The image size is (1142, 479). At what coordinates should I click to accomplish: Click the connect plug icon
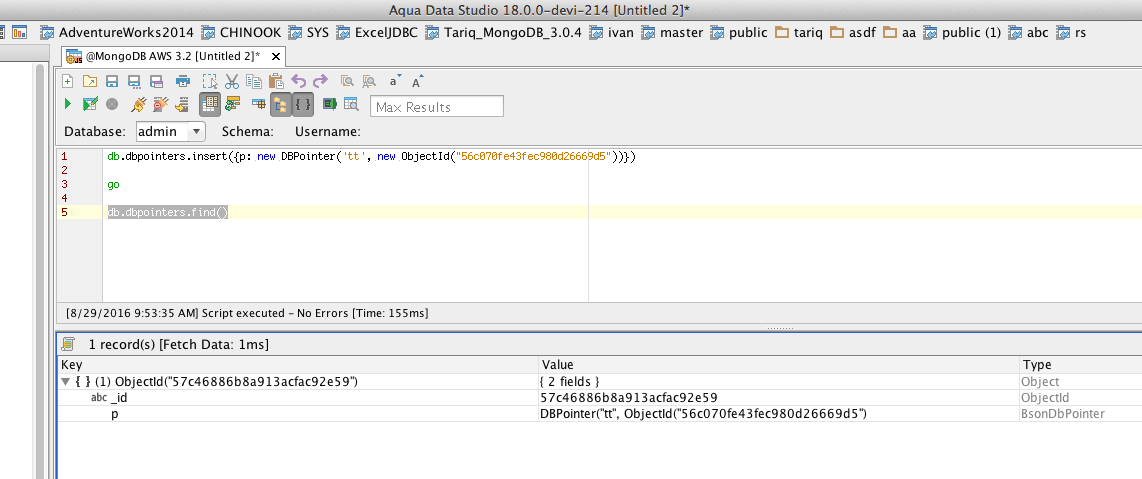tap(138, 104)
